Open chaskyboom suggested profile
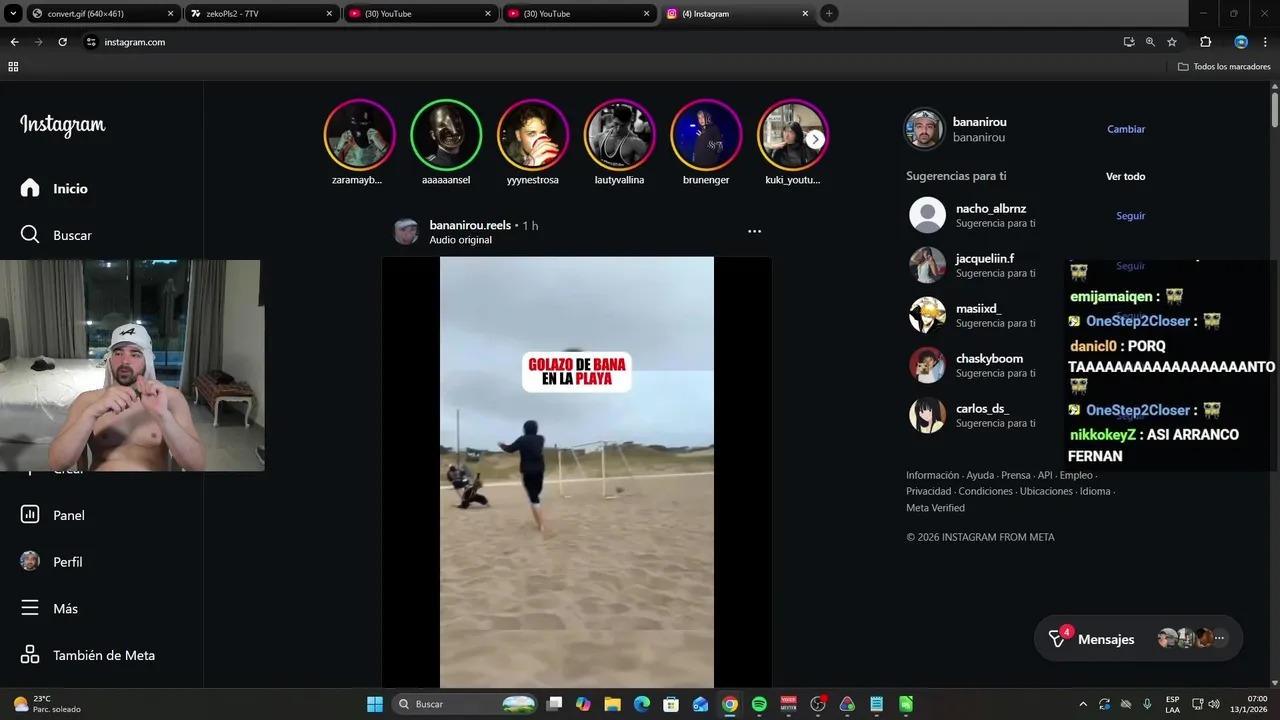 tap(989, 358)
